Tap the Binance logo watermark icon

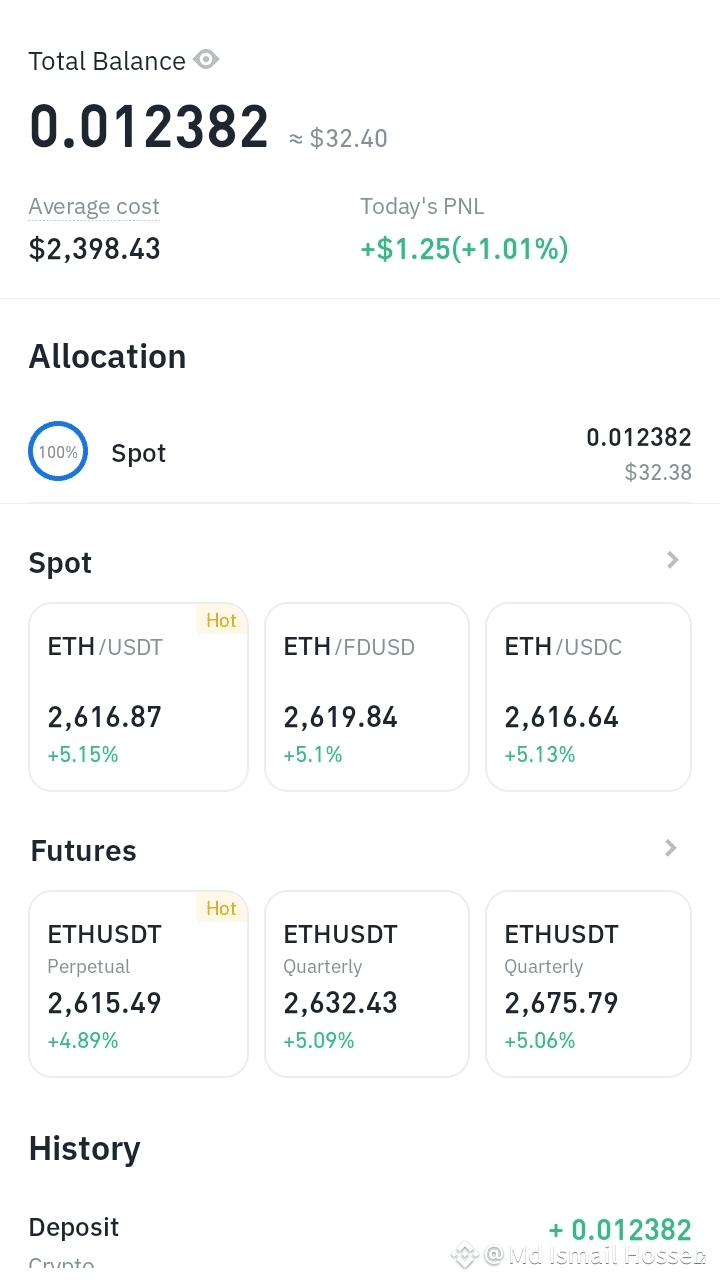[x=464, y=1254]
